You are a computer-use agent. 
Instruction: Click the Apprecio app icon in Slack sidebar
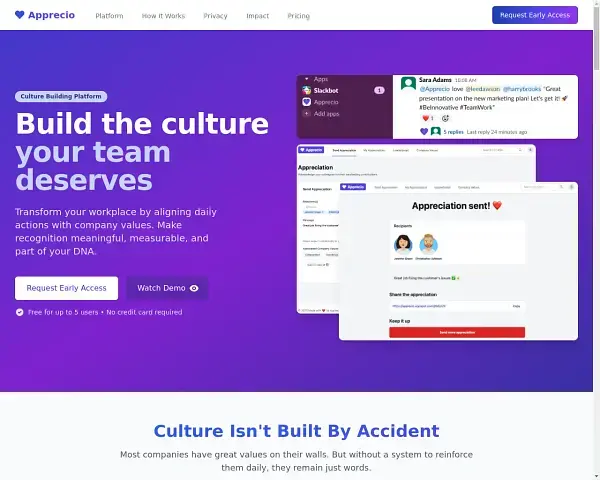pos(307,102)
